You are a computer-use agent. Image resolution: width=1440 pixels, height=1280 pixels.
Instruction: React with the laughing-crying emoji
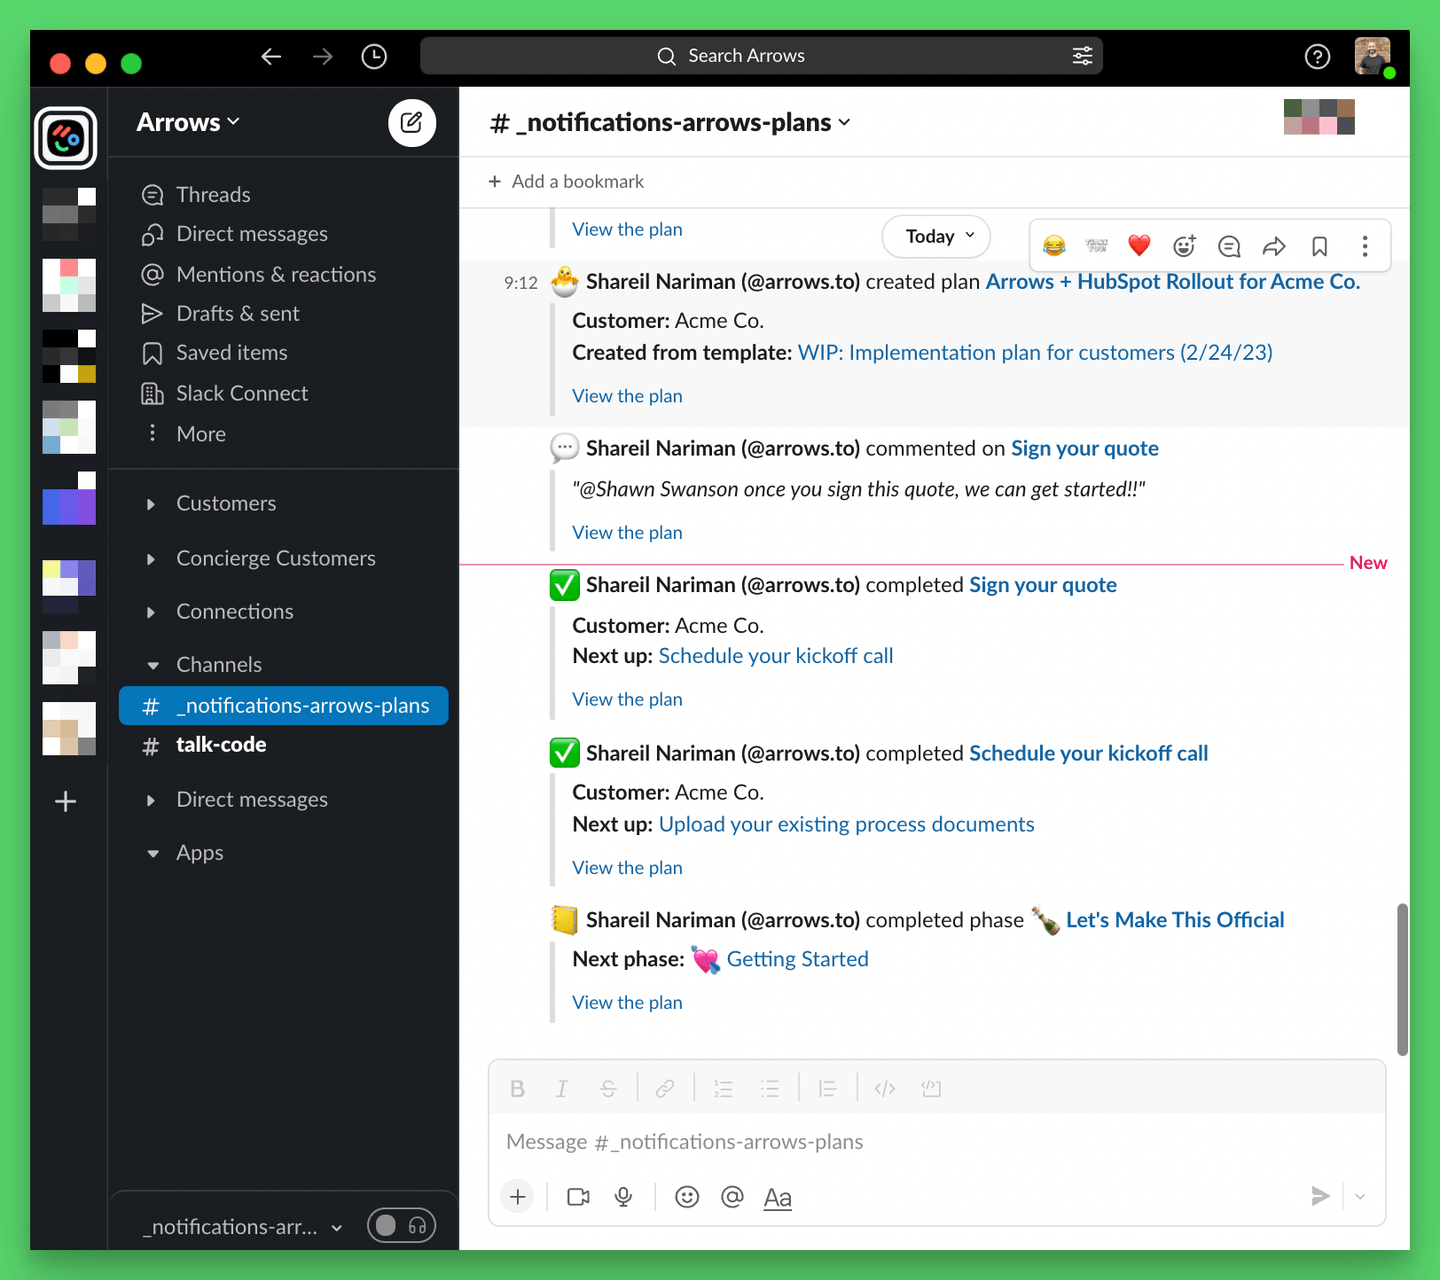click(x=1054, y=246)
